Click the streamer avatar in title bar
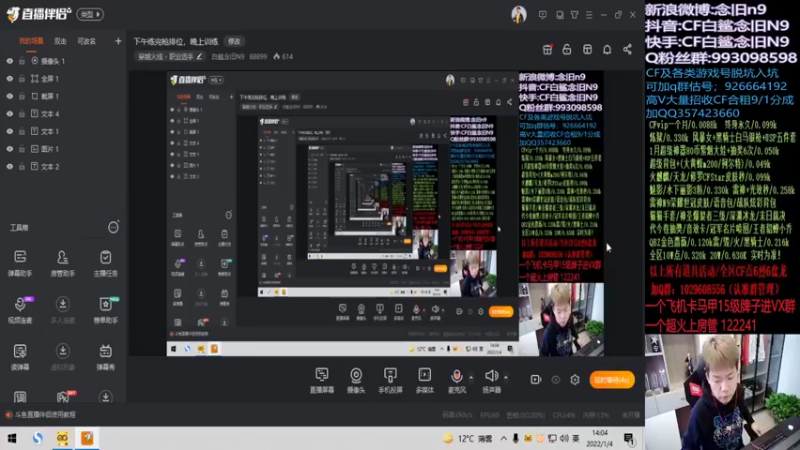The width and height of the screenshot is (800, 450). coord(519,15)
